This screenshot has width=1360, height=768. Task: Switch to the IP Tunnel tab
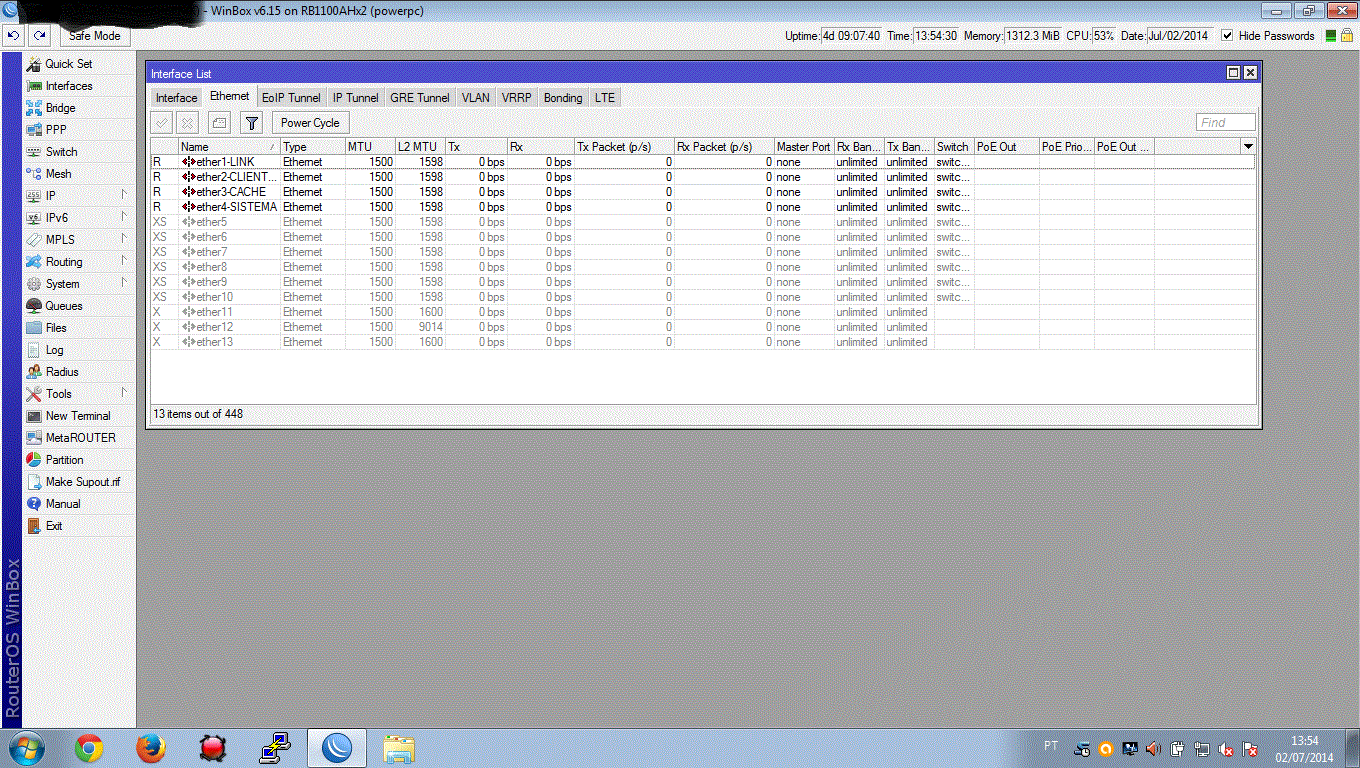(356, 98)
